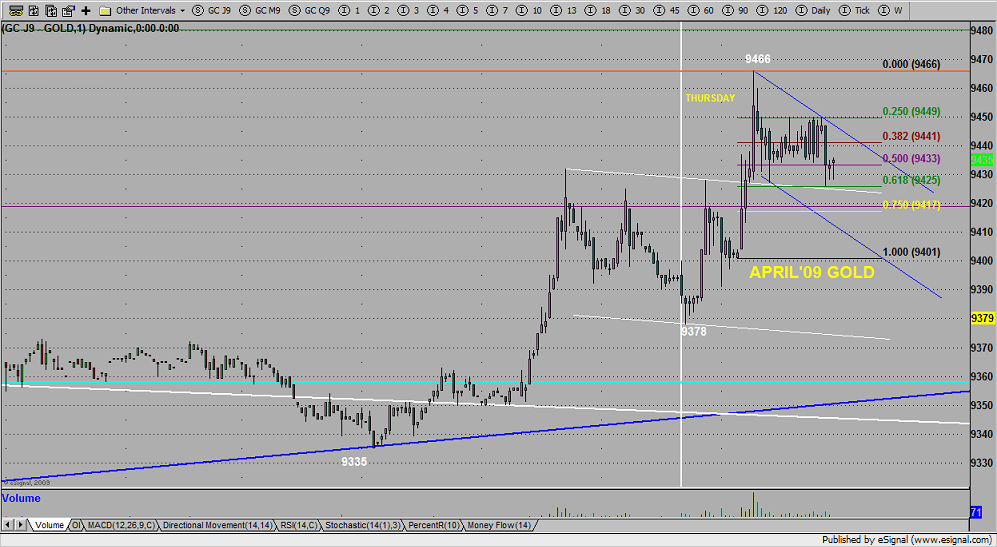Click the 9466 high price label
The height and width of the screenshot is (547, 997).
(x=757, y=59)
